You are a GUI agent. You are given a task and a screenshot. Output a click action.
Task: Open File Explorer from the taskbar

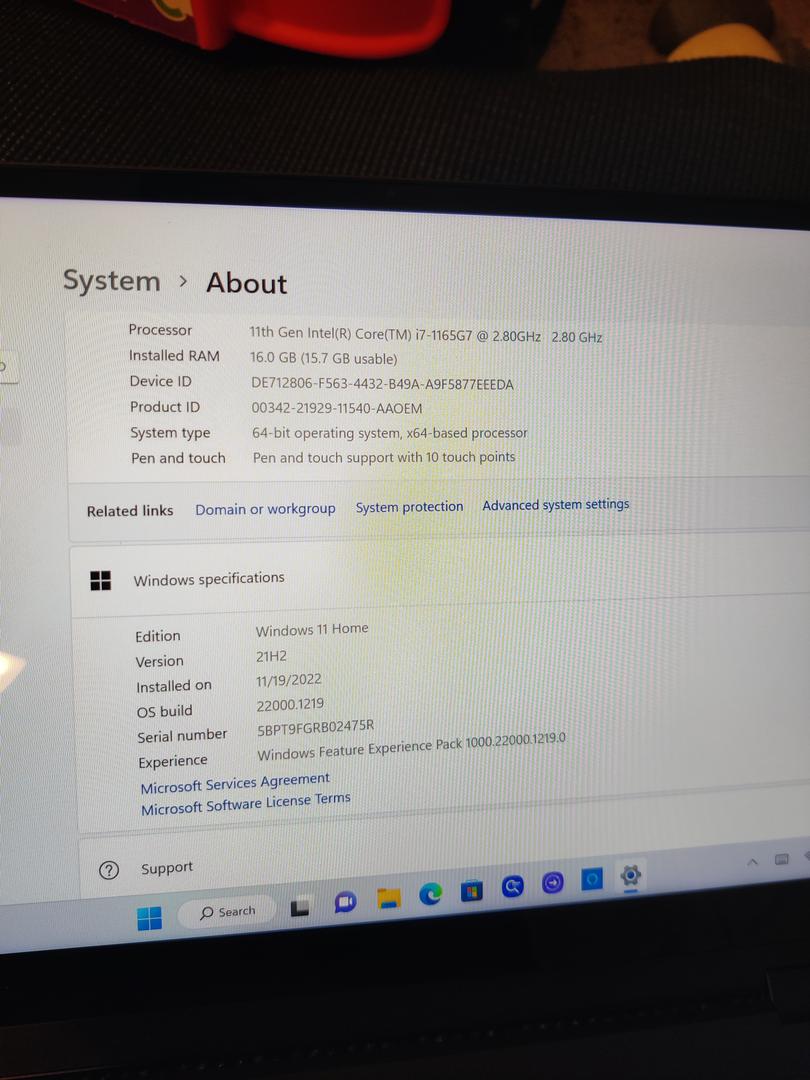388,898
